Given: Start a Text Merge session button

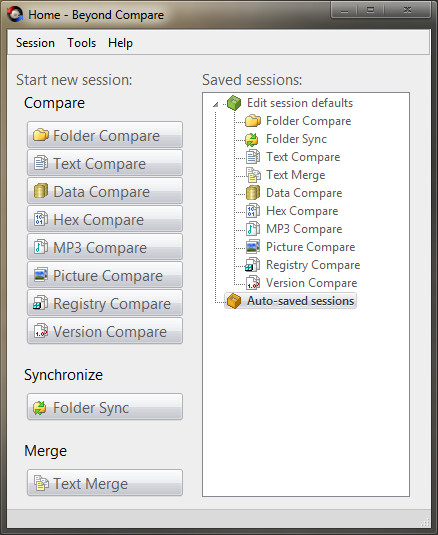Looking at the screenshot, I should 105,483.
